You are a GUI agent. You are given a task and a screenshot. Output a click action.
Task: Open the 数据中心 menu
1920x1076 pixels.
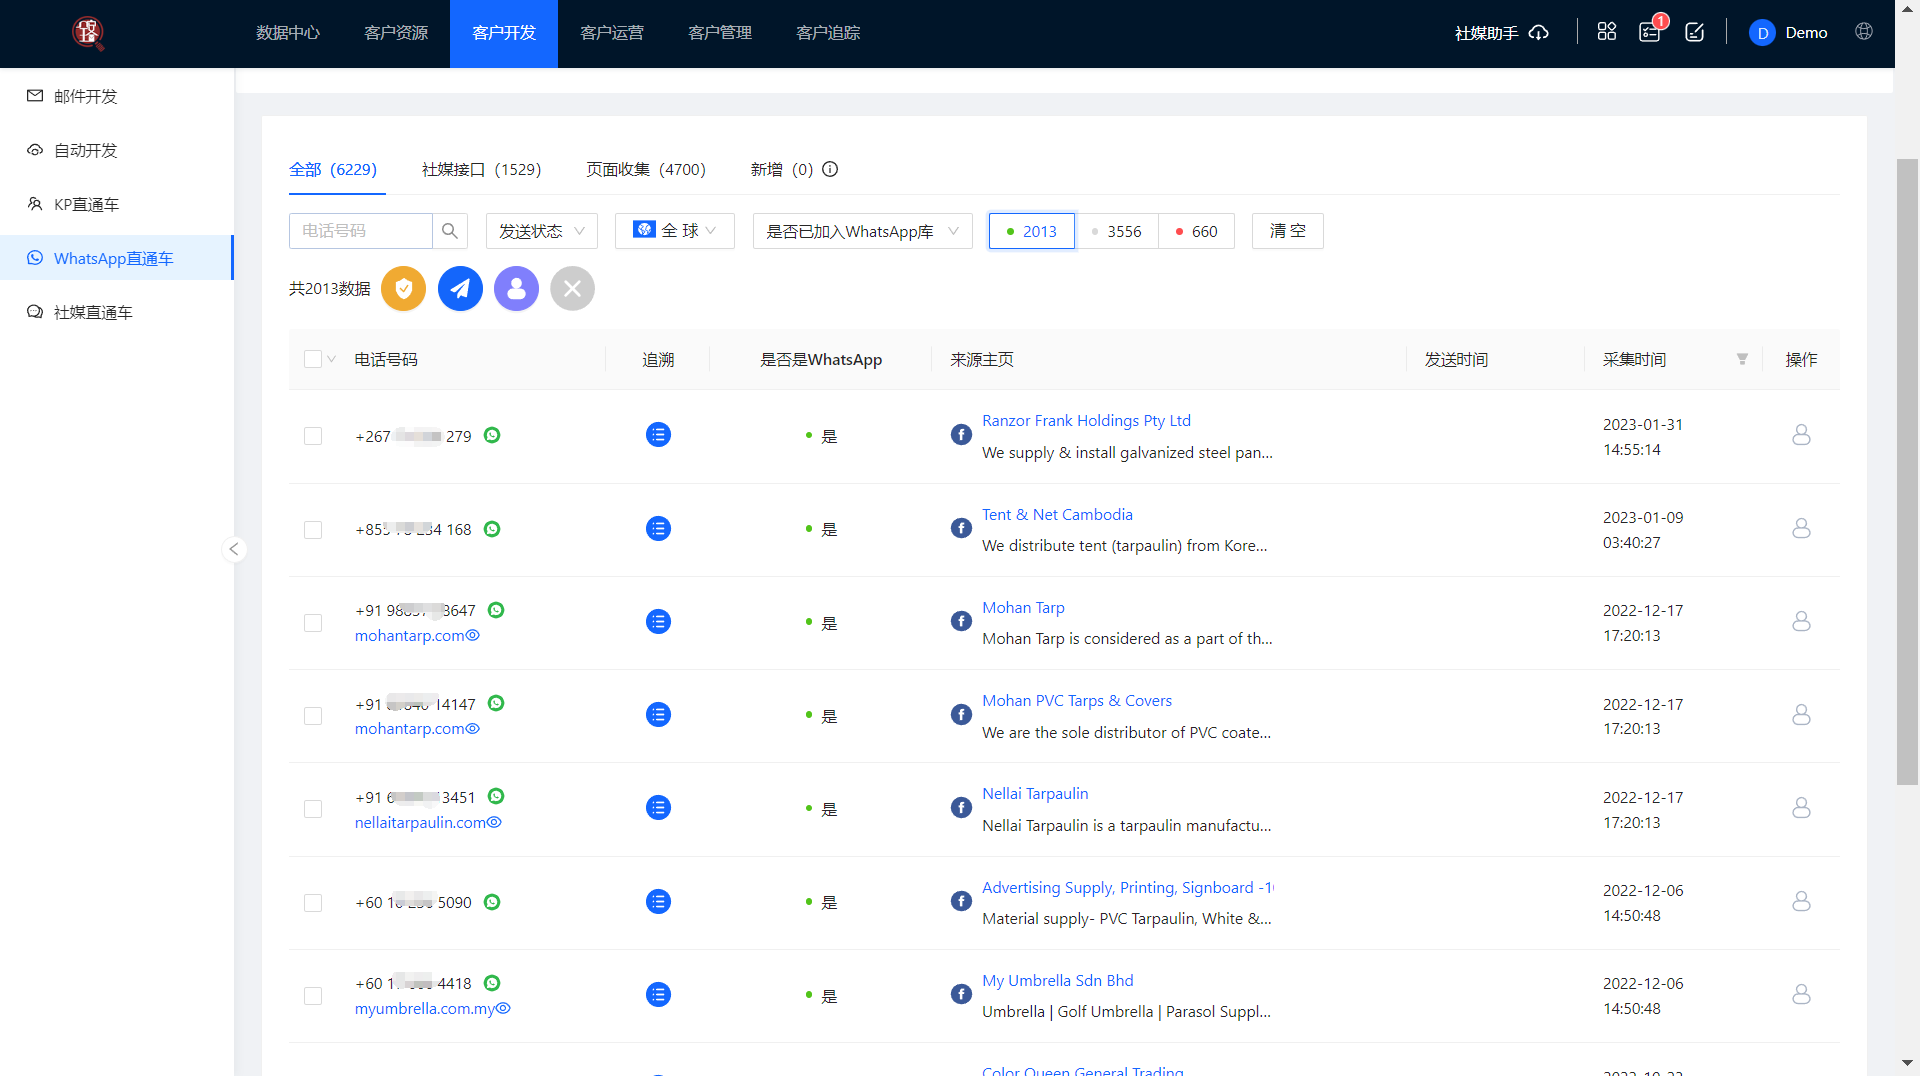point(288,33)
